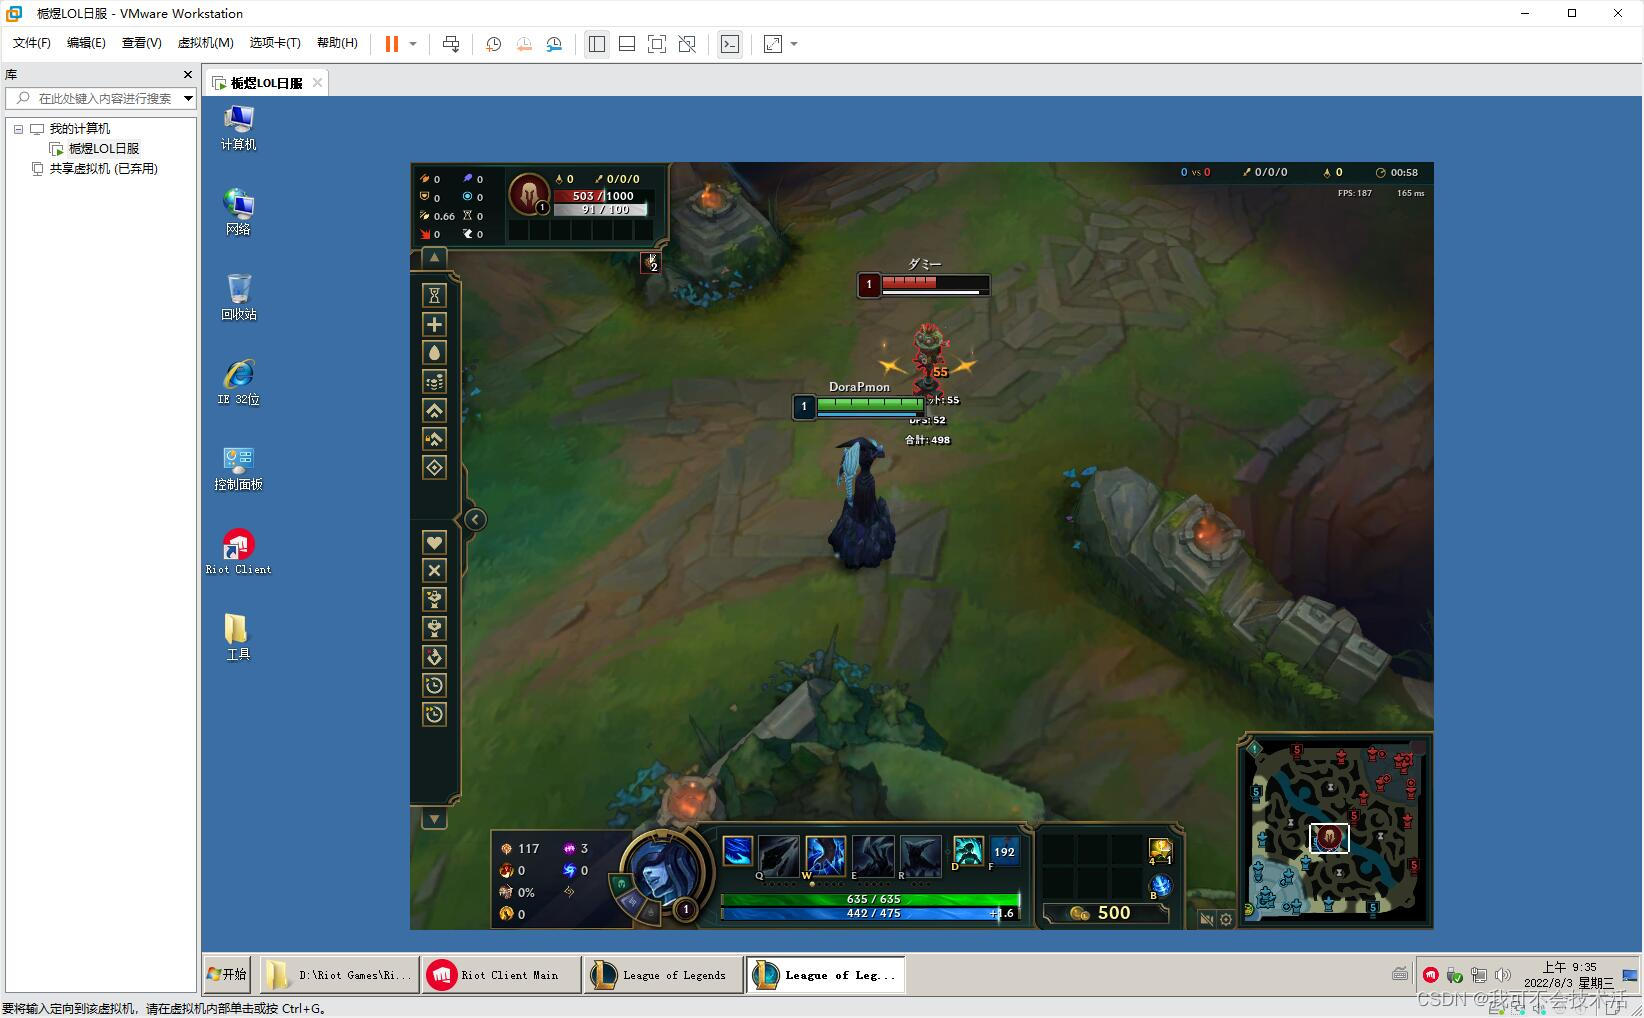Click the dummy marker on the minimap
The height and width of the screenshot is (1018, 1644).
[1329, 838]
